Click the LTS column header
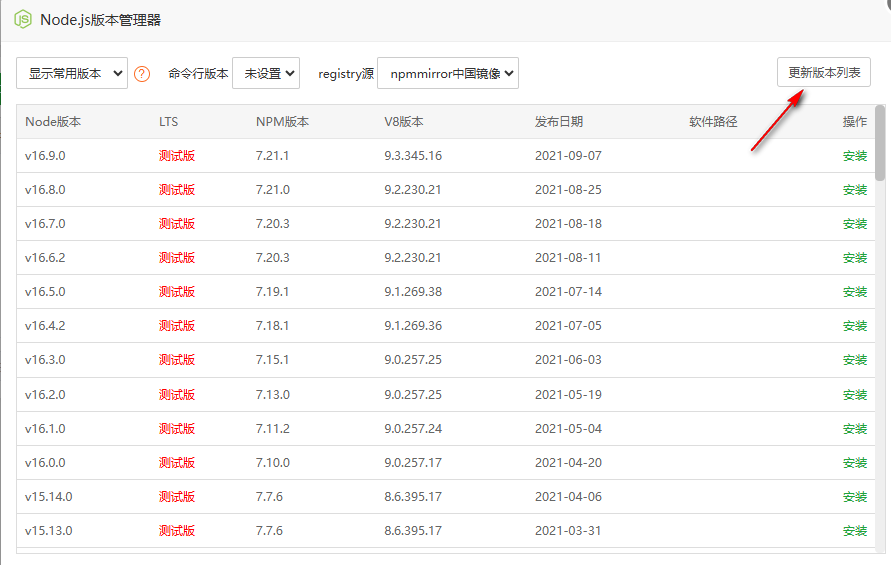The width and height of the screenshot is (891, 565). 168,122
